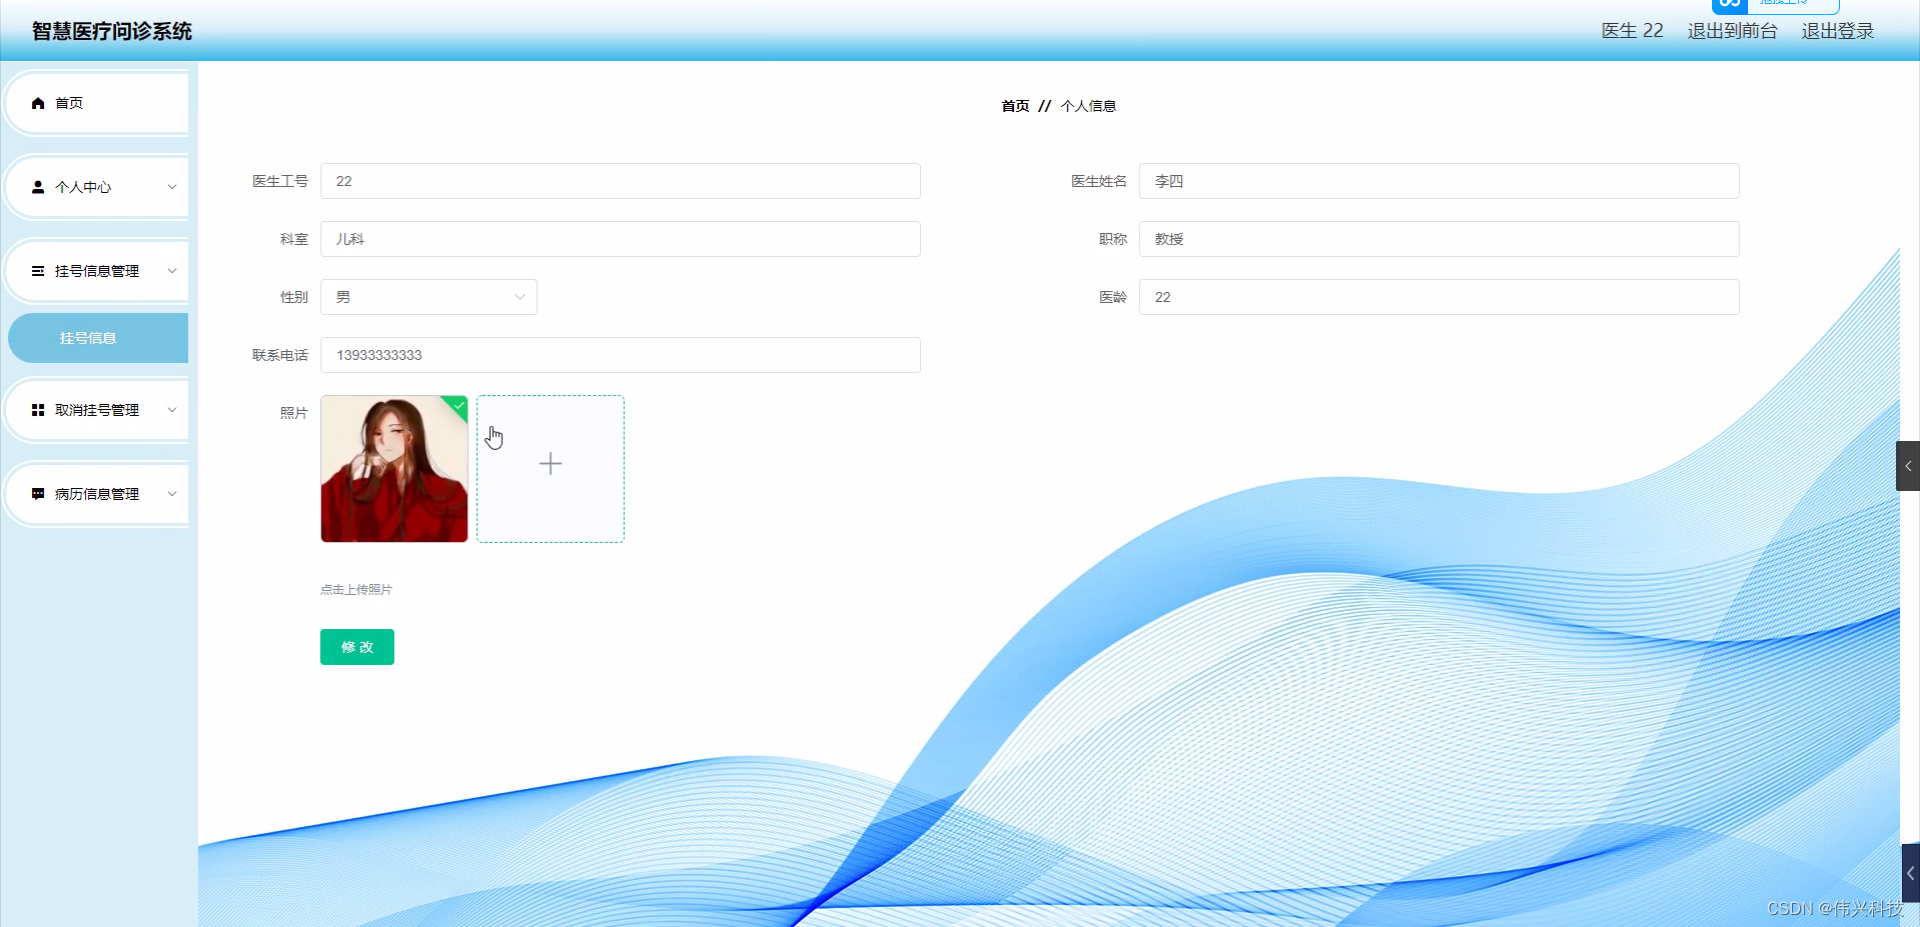This screenshot has width=1920, height=927.
Task: Expand the 病历信息管理 menu section
Action: (172, 493)
